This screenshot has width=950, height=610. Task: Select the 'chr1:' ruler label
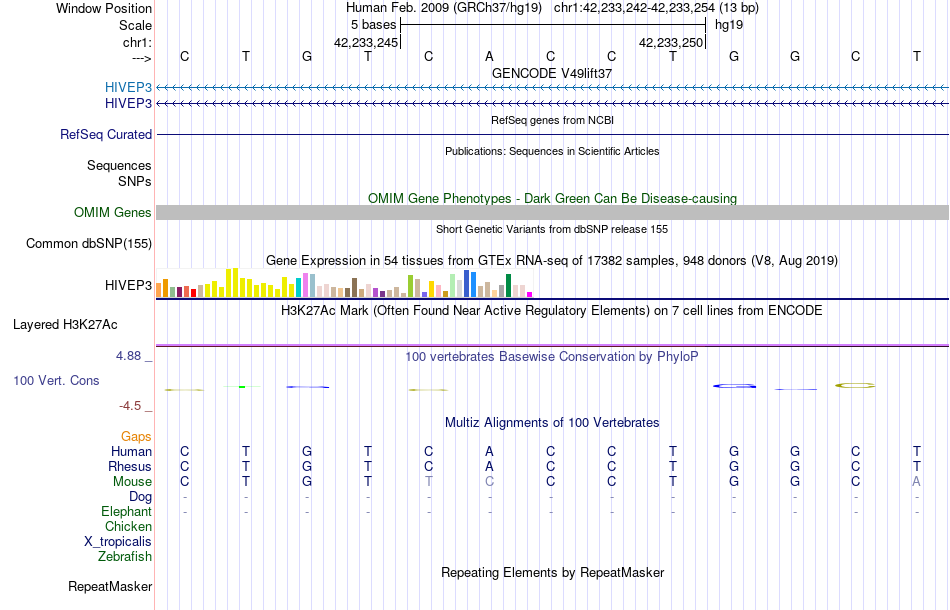(137, 42)
